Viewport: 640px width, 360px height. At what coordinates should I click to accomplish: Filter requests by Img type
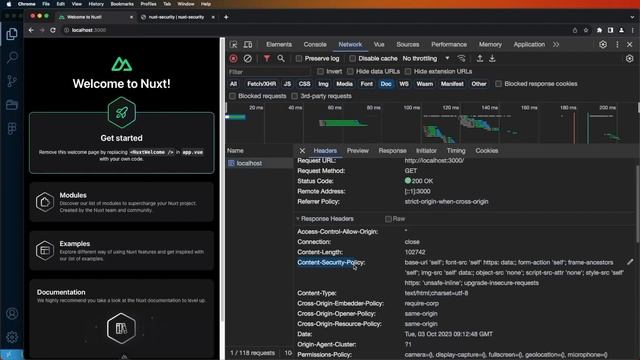click(x=323, y=84)
